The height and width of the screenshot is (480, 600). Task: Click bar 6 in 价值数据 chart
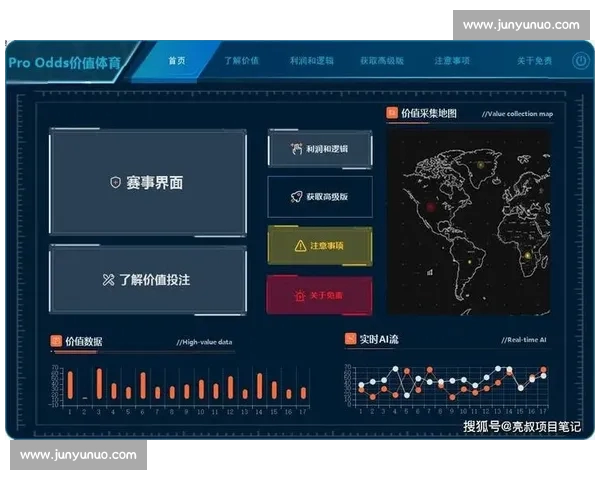click(x=143, y=386)
